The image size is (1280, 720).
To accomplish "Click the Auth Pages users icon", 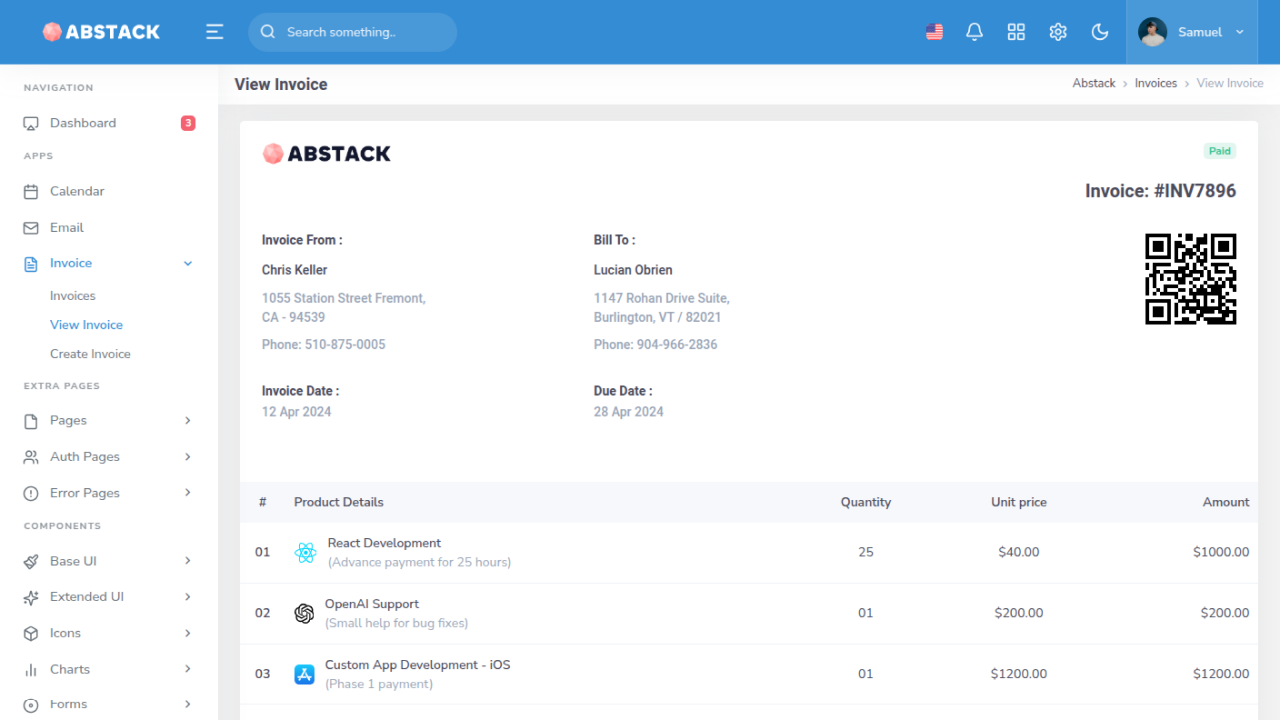I will [x=31, y=457].
